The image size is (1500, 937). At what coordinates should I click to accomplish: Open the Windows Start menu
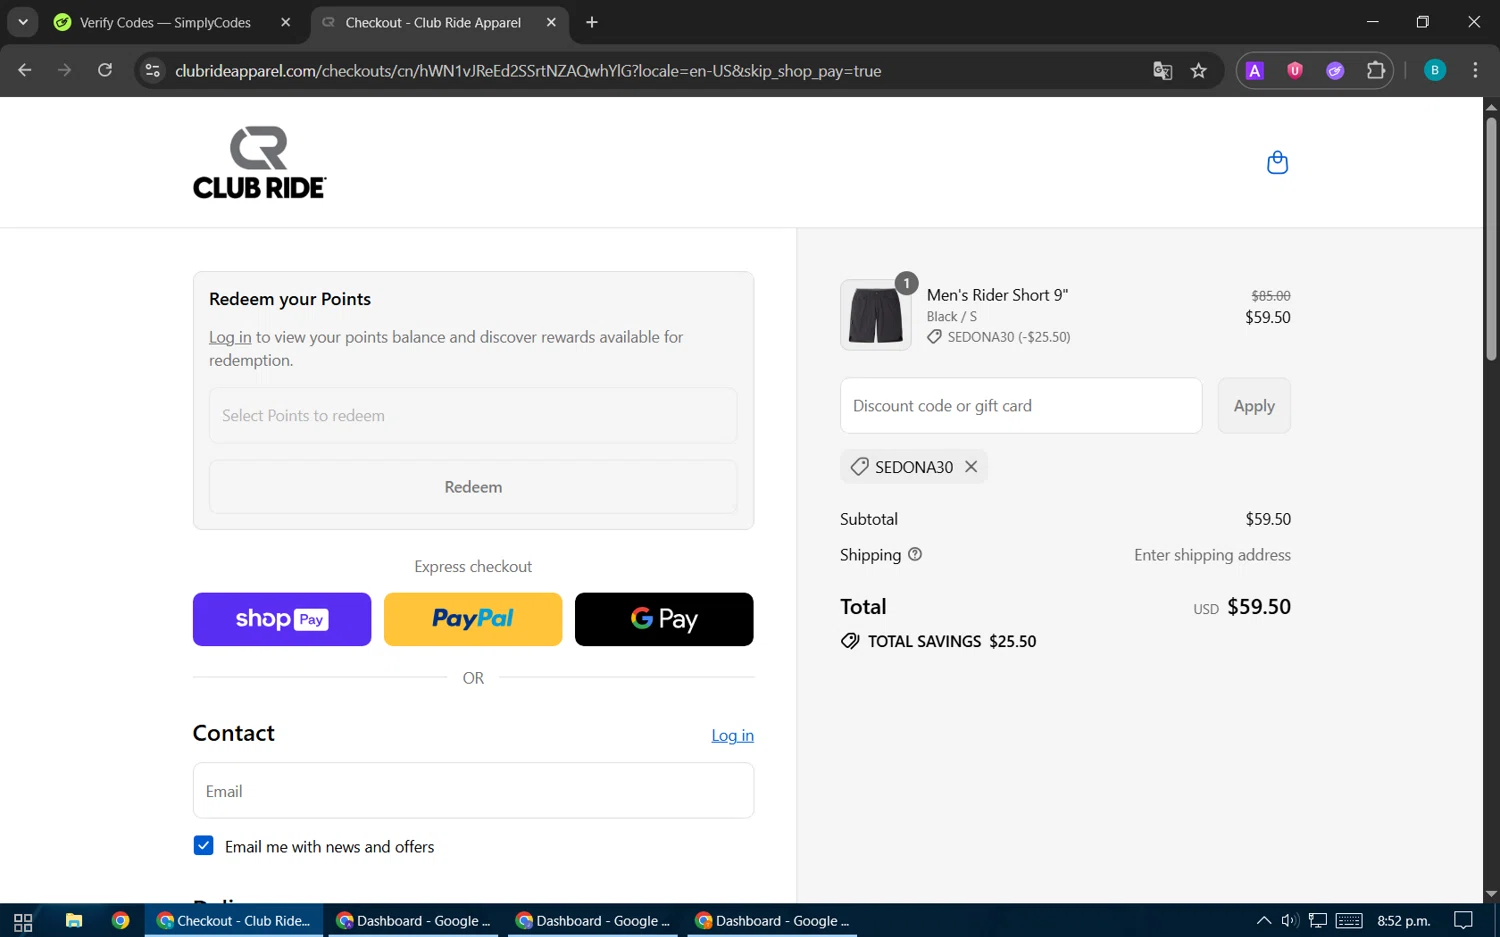(x=23, y=921)
